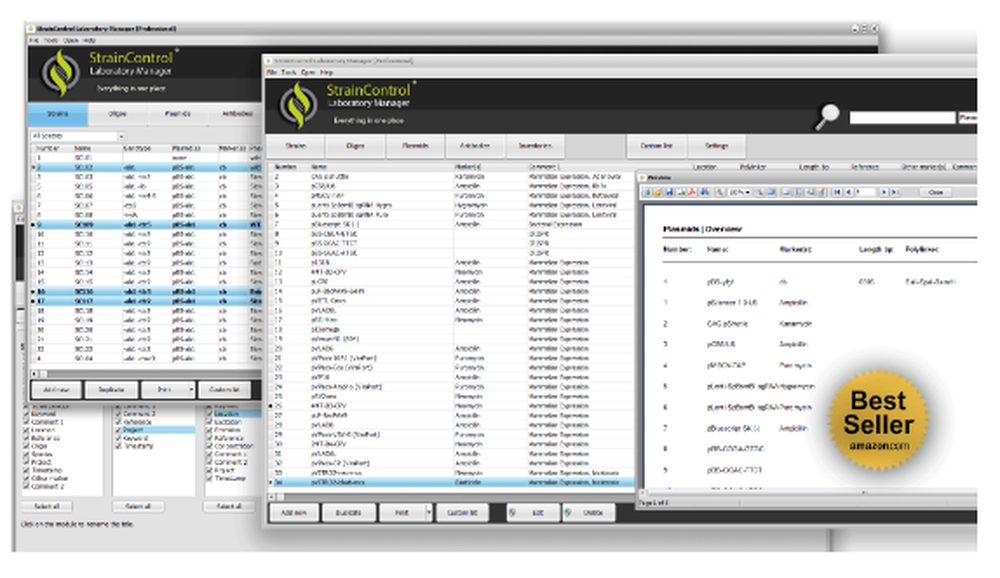1000x578 pixels.
Task: Toggle Comment 1 checkbox in left field list
Action: tap(26, 422)
